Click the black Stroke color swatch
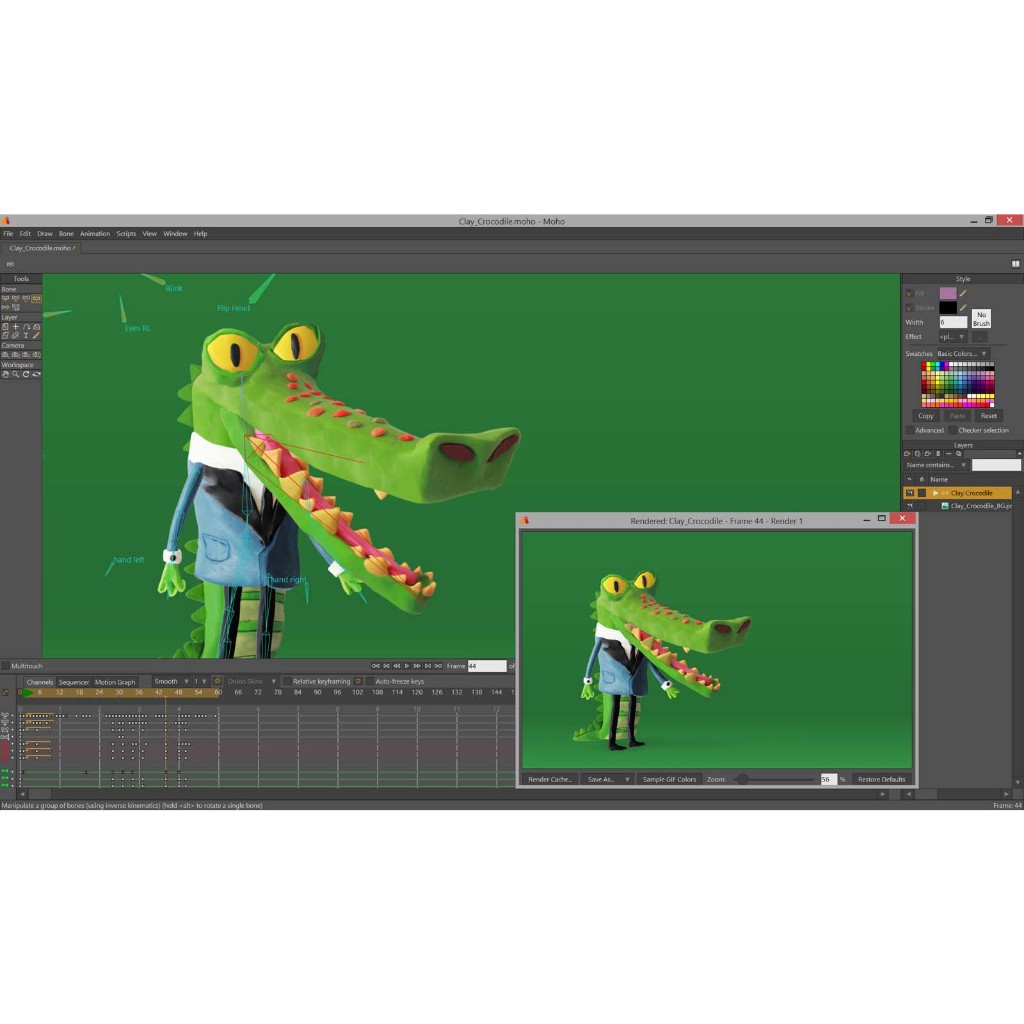This screenshot has height=1024, width=1024. click(948, 308)
